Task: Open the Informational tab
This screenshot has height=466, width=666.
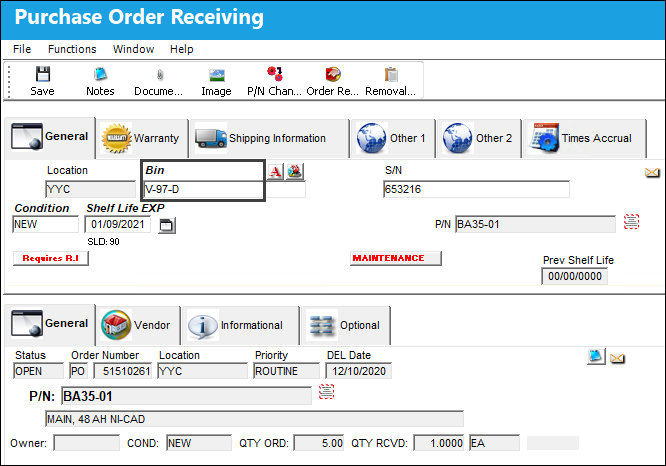Action: (240, 325)
